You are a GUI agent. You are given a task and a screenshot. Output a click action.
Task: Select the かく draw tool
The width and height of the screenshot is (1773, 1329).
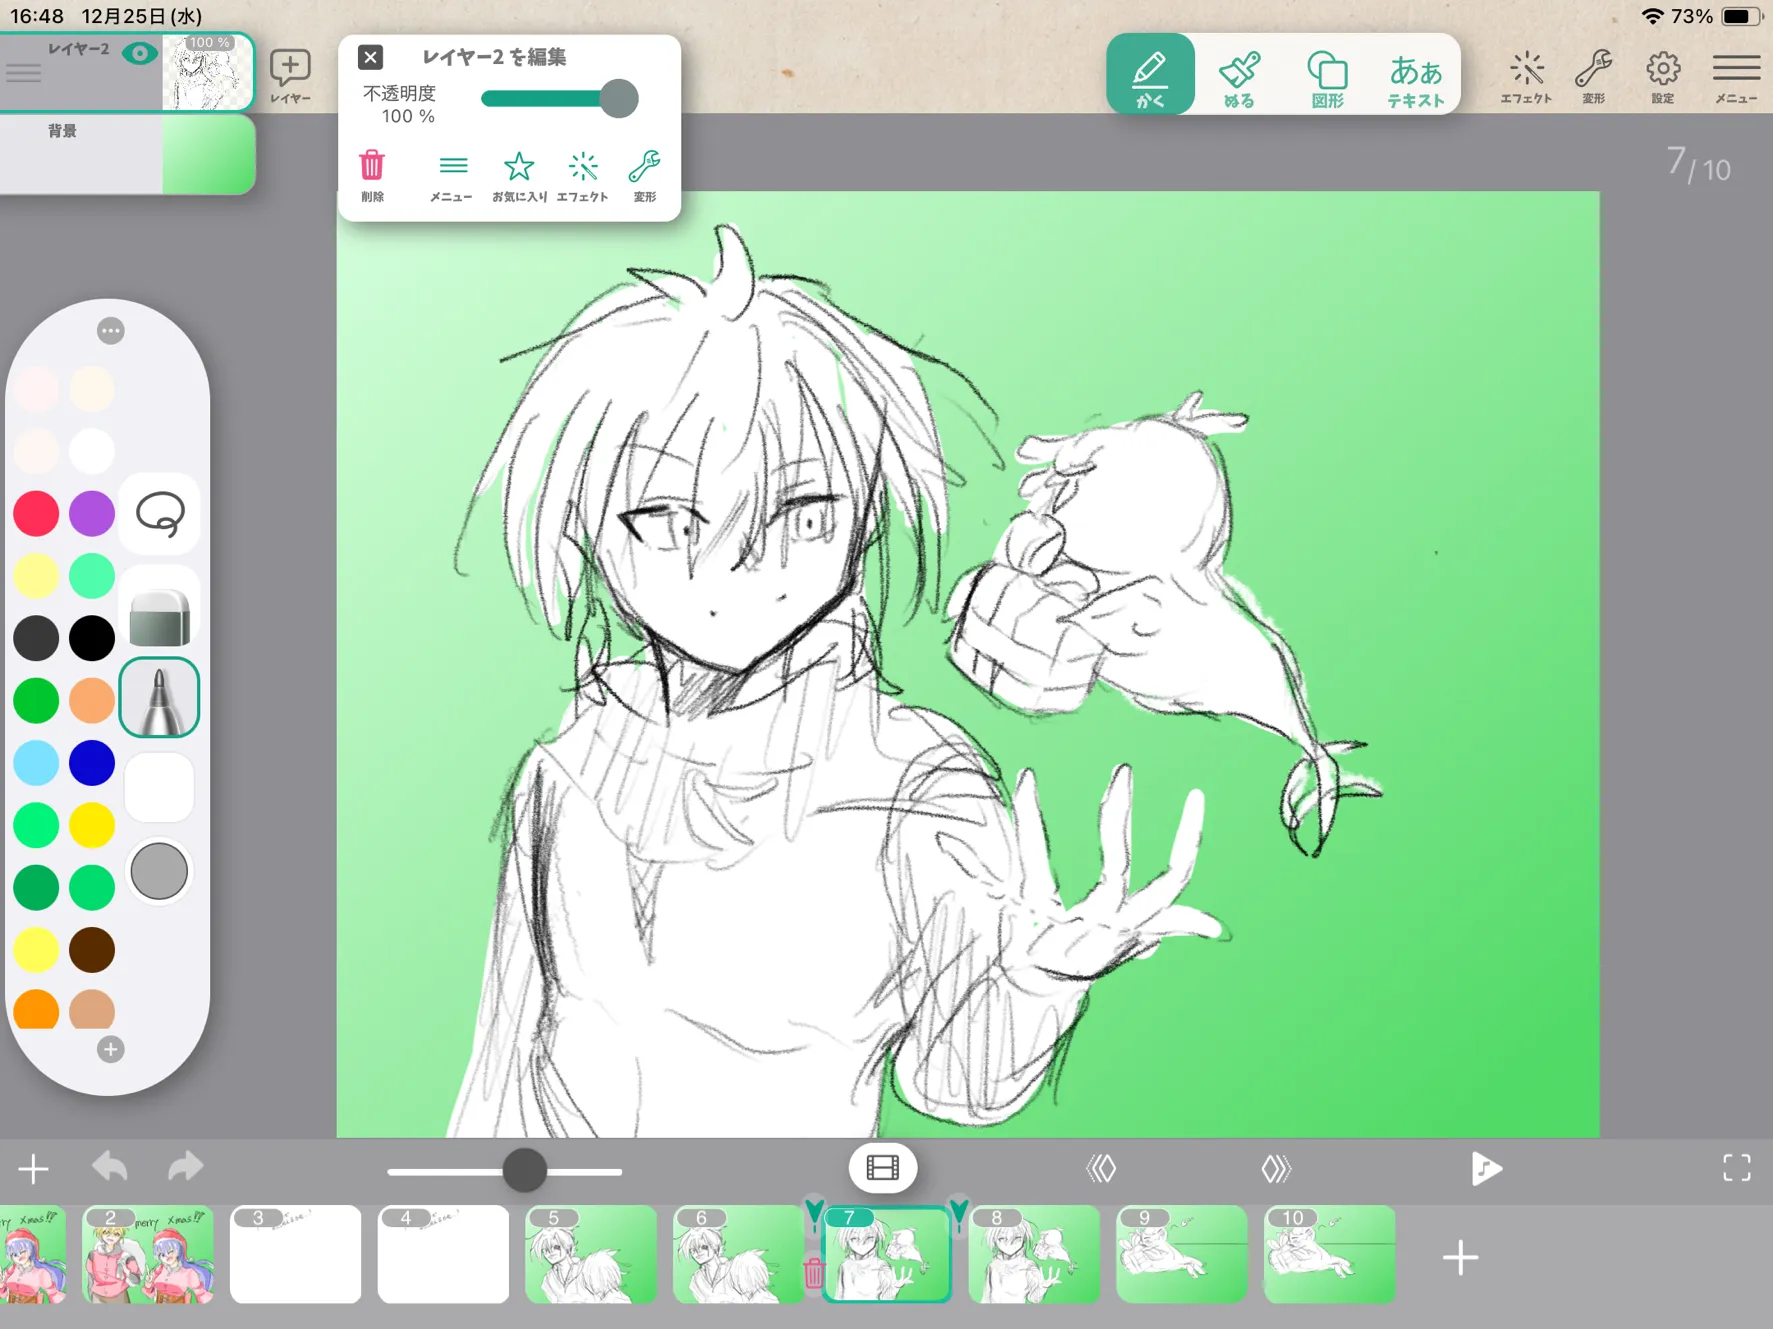[1150, 74]
